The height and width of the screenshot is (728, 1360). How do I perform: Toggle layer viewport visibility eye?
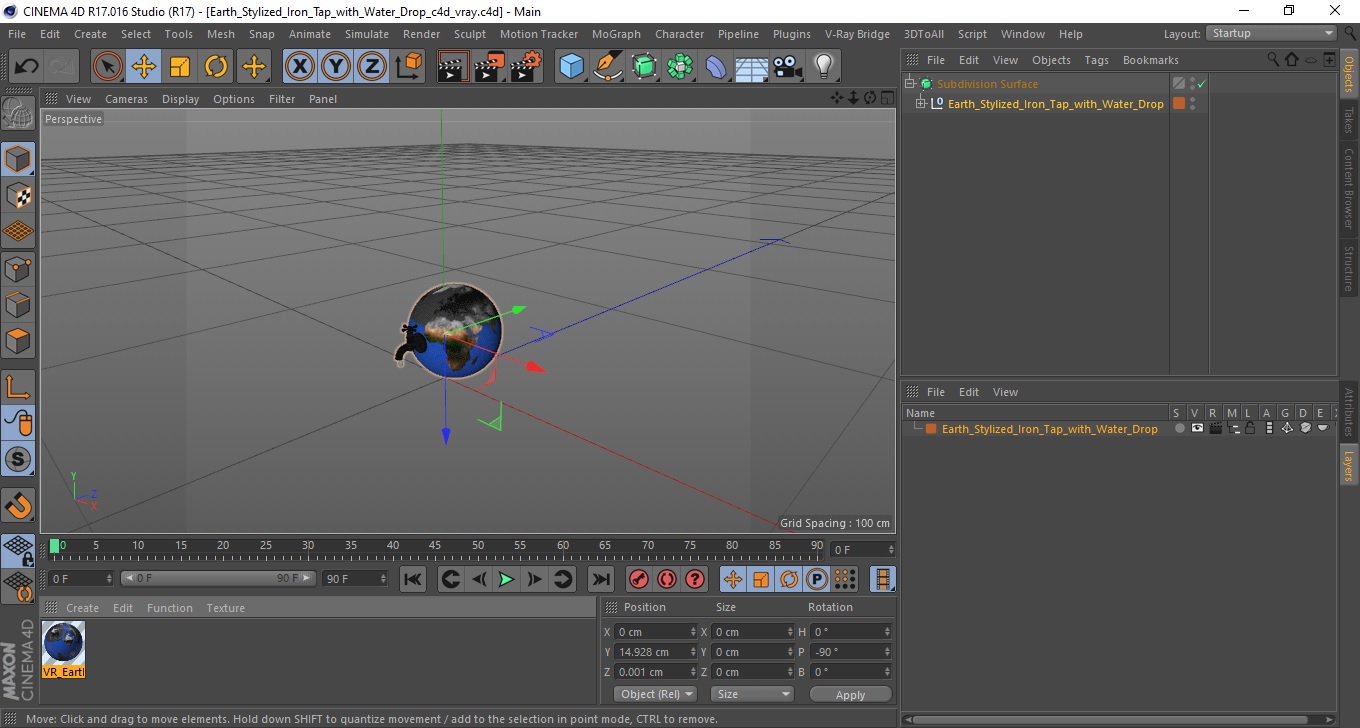[1197, 428]
